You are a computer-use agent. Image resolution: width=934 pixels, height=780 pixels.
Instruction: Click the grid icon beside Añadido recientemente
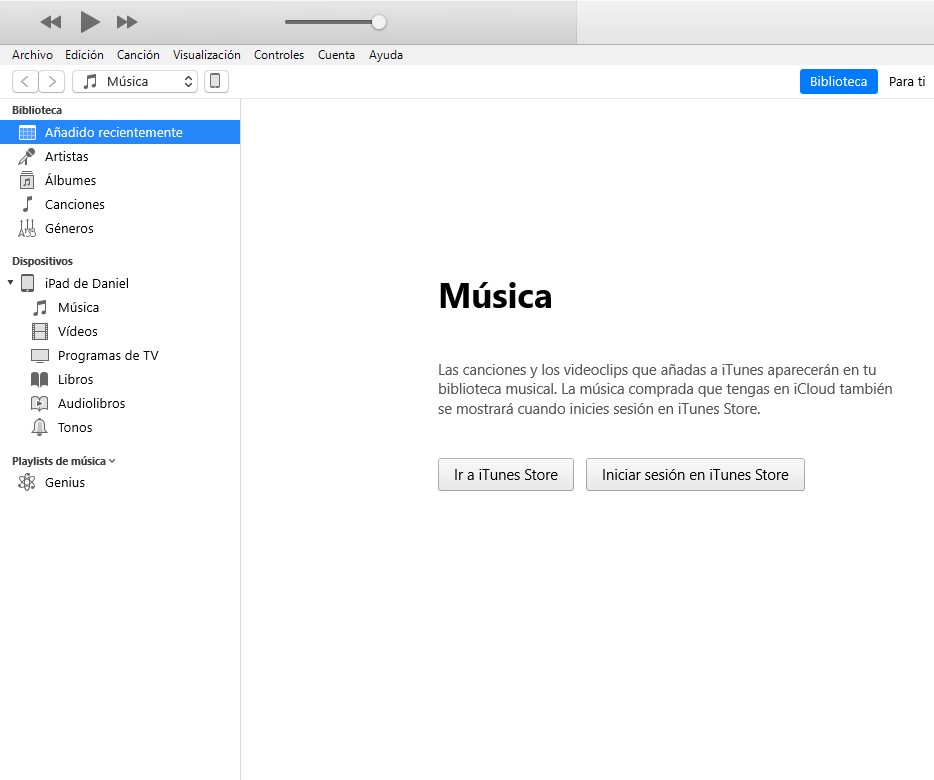[x=27, y=132]
